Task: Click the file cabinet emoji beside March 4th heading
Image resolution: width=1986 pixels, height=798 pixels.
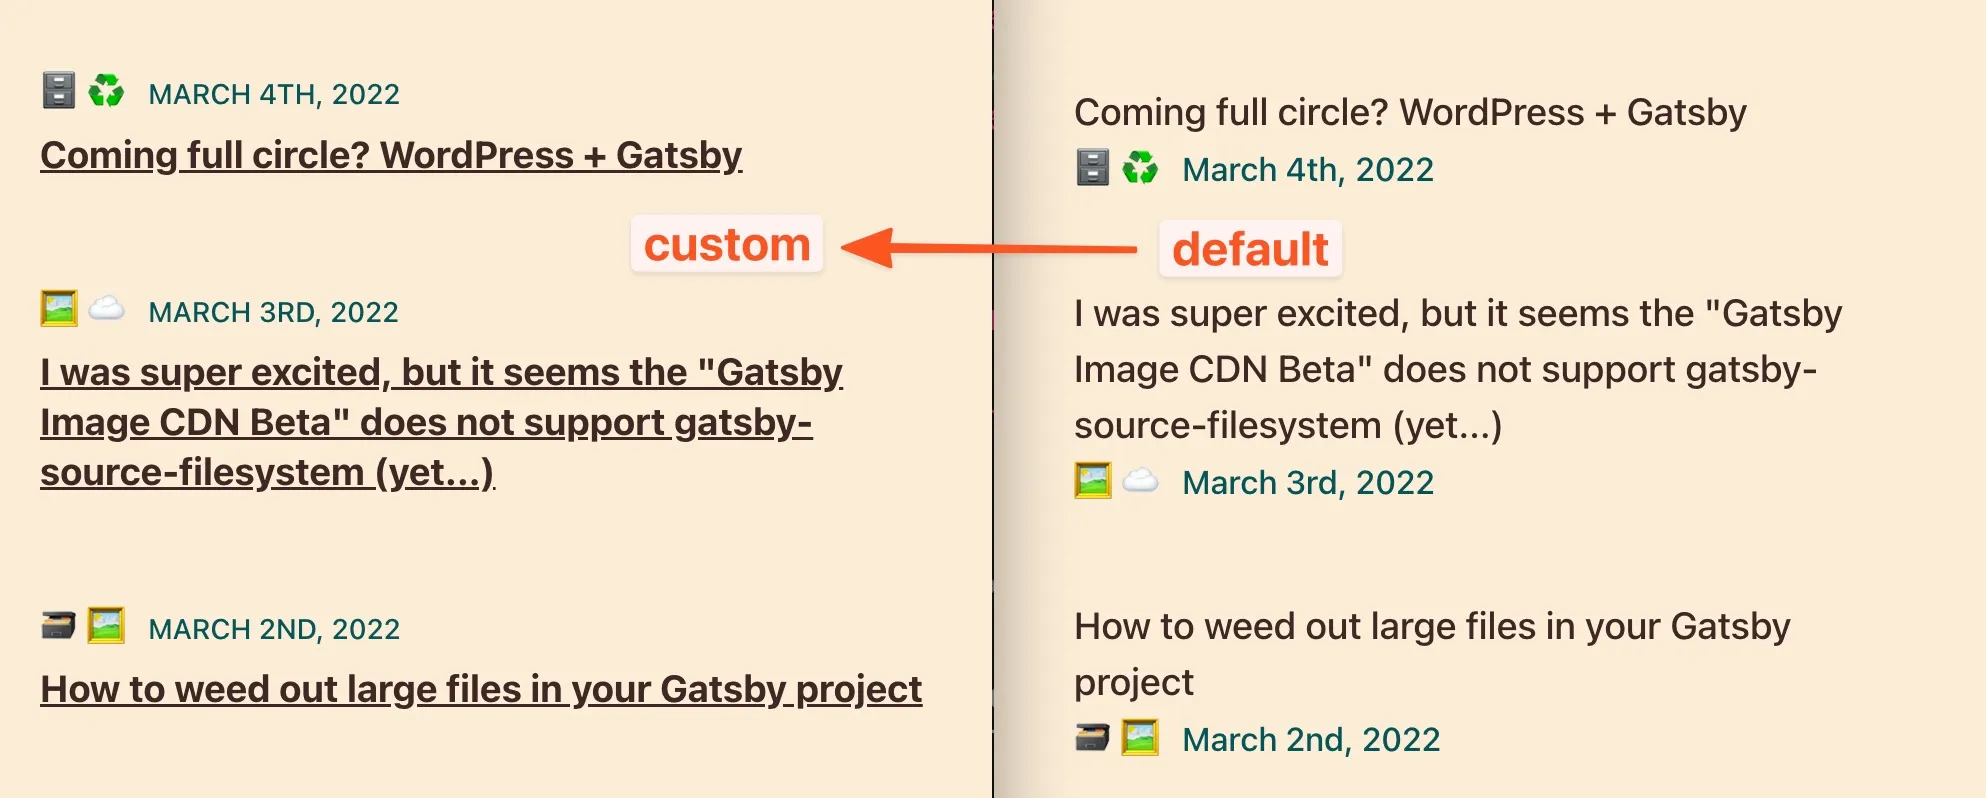Action: click(58, 90)
